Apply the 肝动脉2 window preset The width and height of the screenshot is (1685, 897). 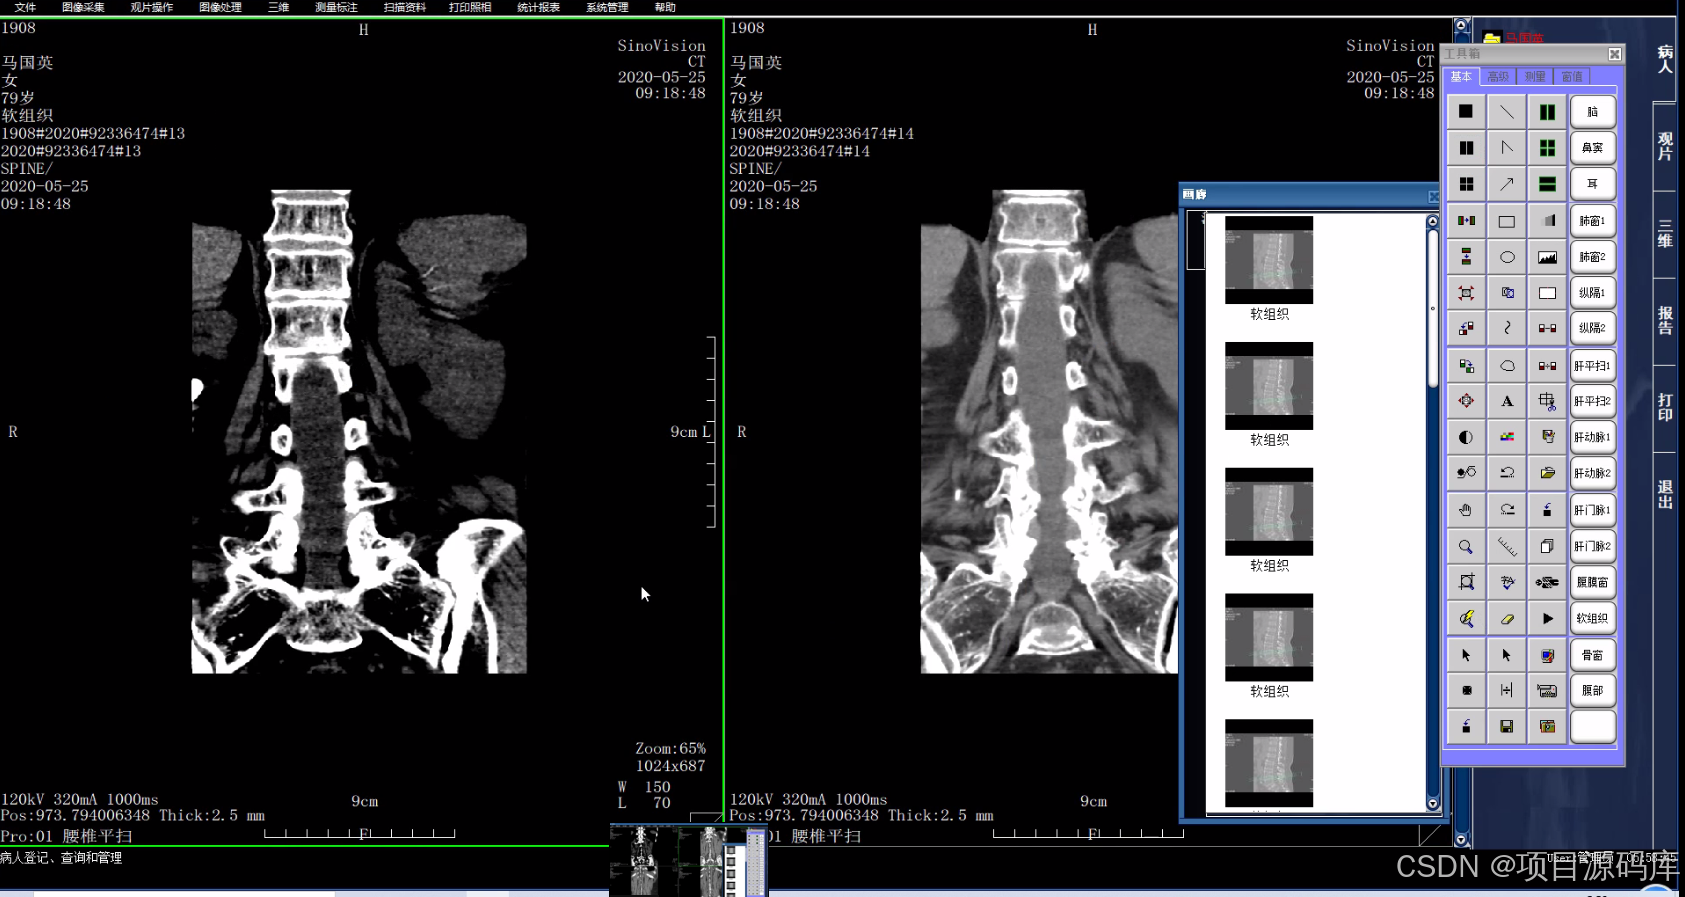point(1593,473)
